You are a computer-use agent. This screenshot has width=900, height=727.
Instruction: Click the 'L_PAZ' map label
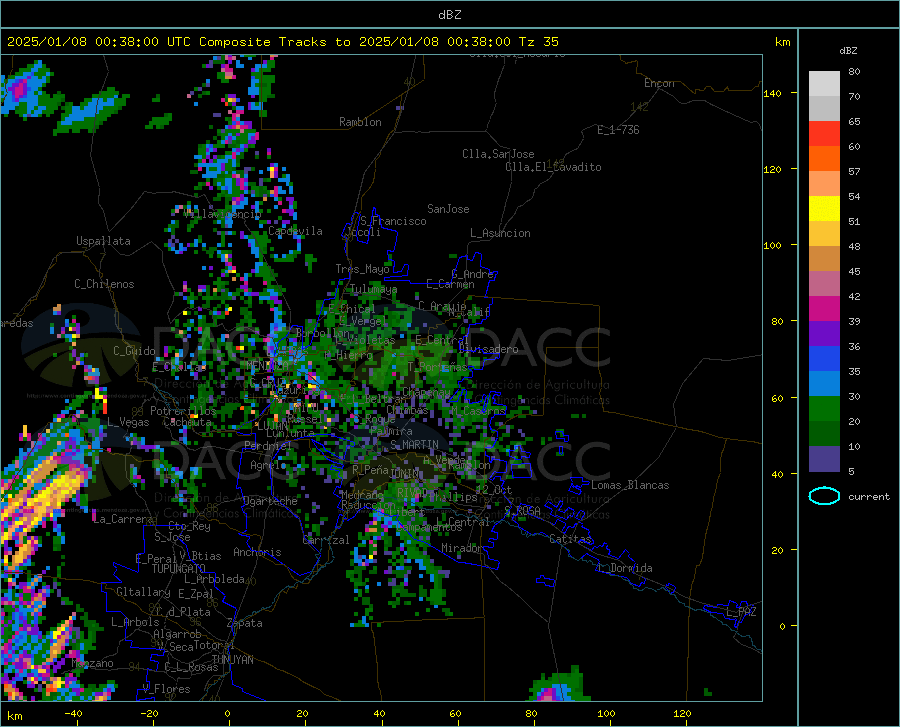pyautogui.click(x=741, y=612)
